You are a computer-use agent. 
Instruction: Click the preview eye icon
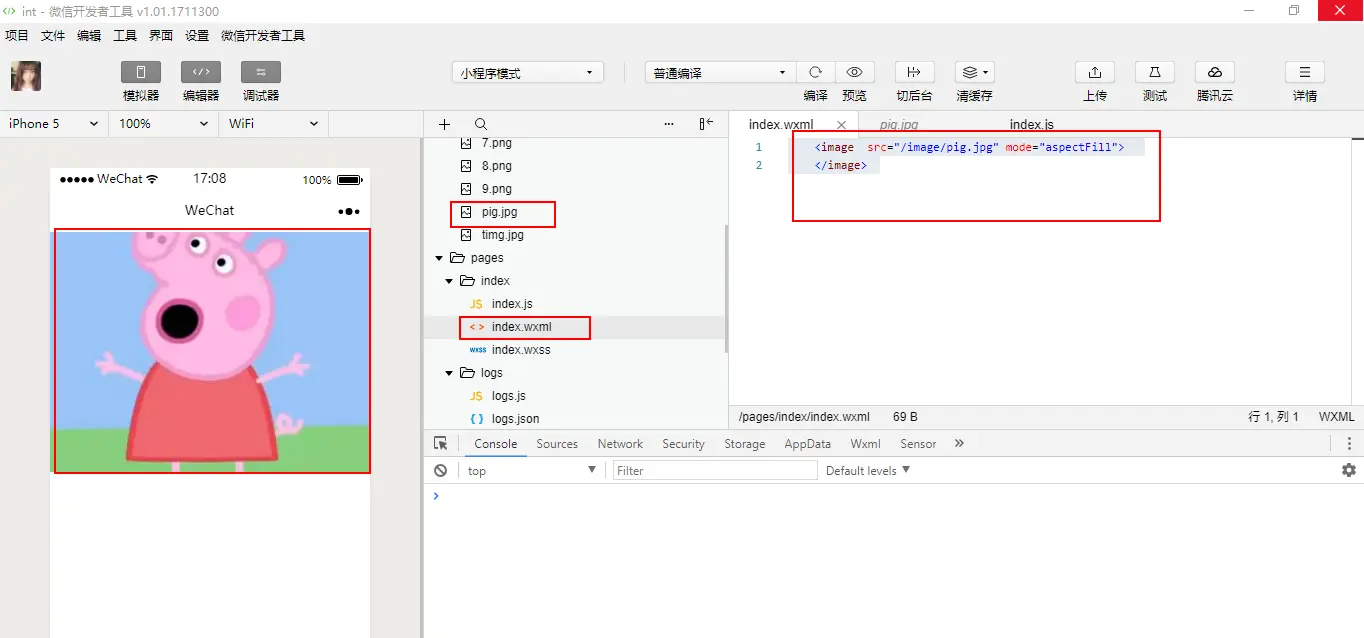[x=854, y=72]
